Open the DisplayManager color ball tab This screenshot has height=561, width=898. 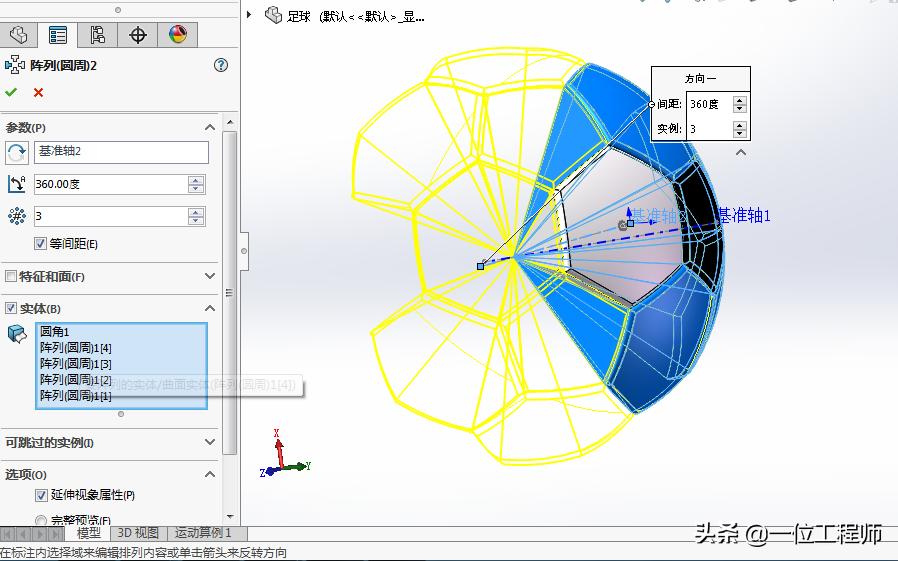[x=178, y=36]
